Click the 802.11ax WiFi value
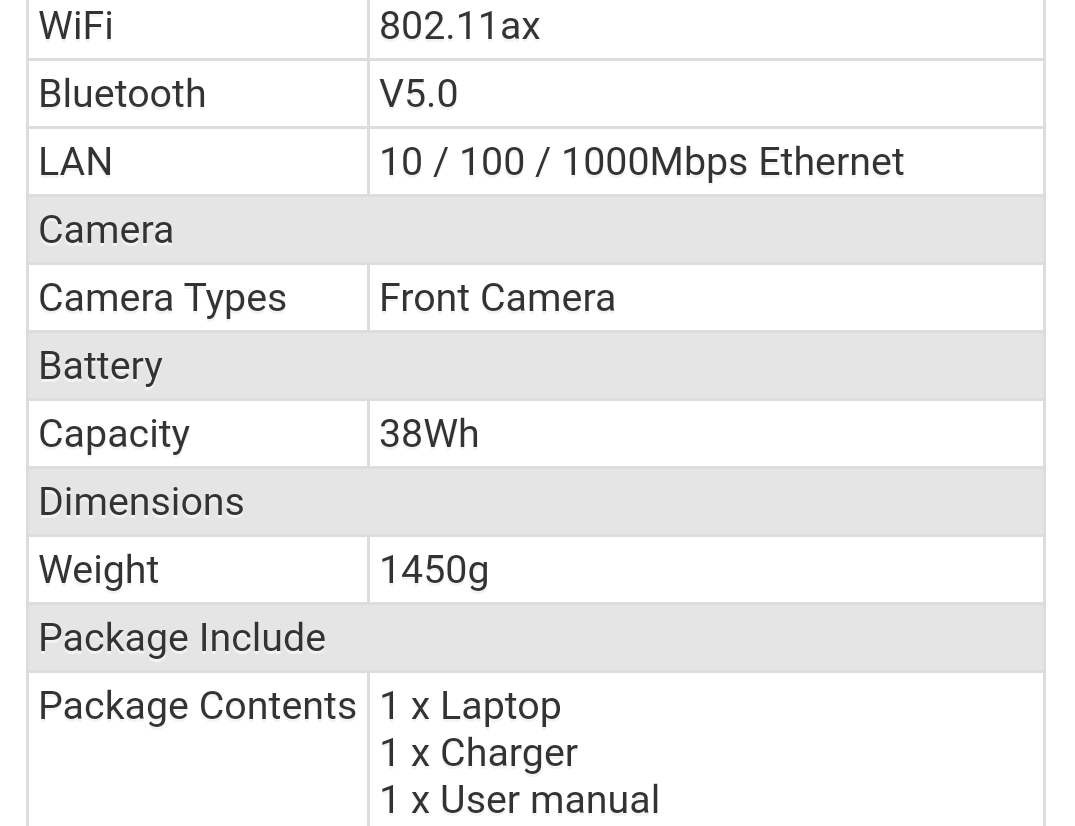The height and width of the screenshot is (826, 1075). 459,26
